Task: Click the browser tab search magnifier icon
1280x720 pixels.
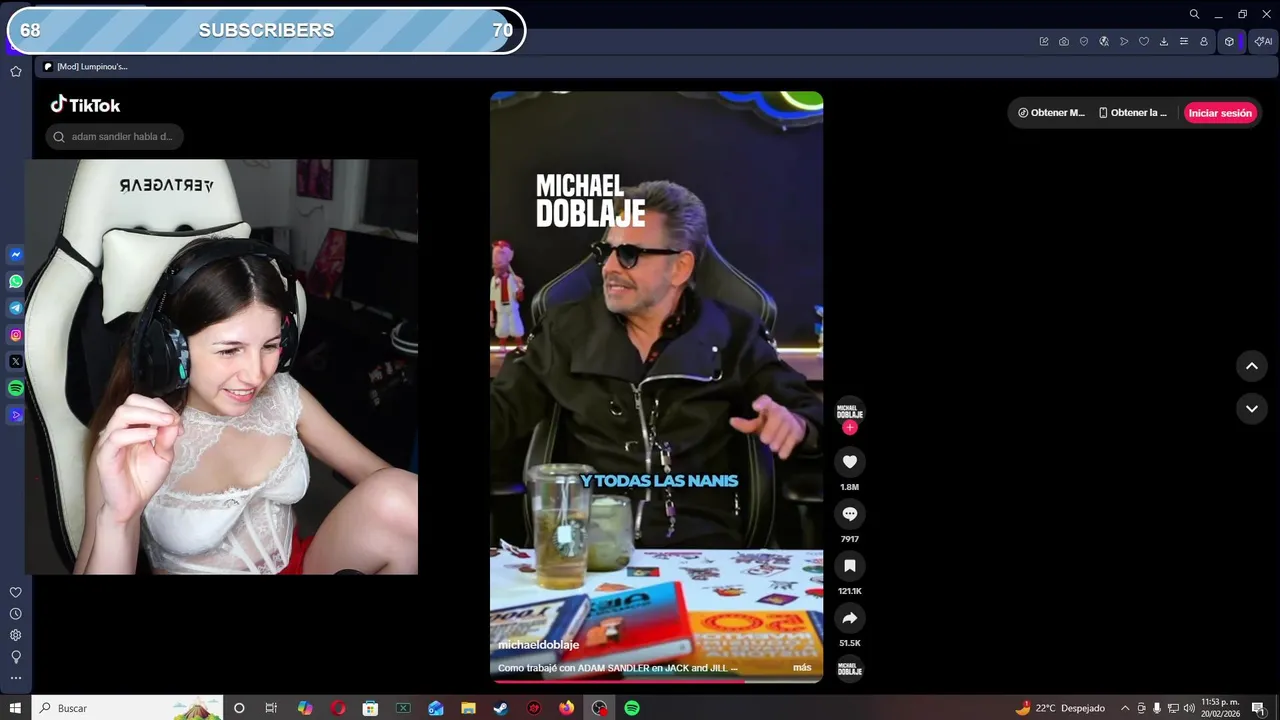Action: (1194, 14)
